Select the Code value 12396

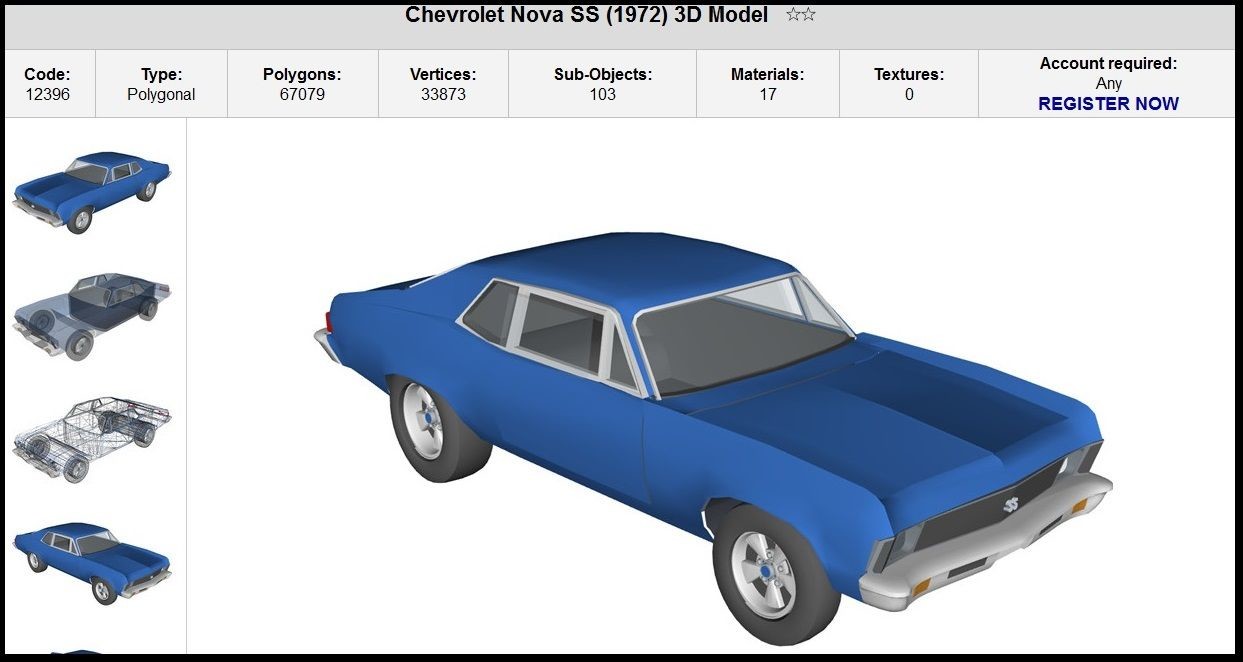[x=47, y=95]
